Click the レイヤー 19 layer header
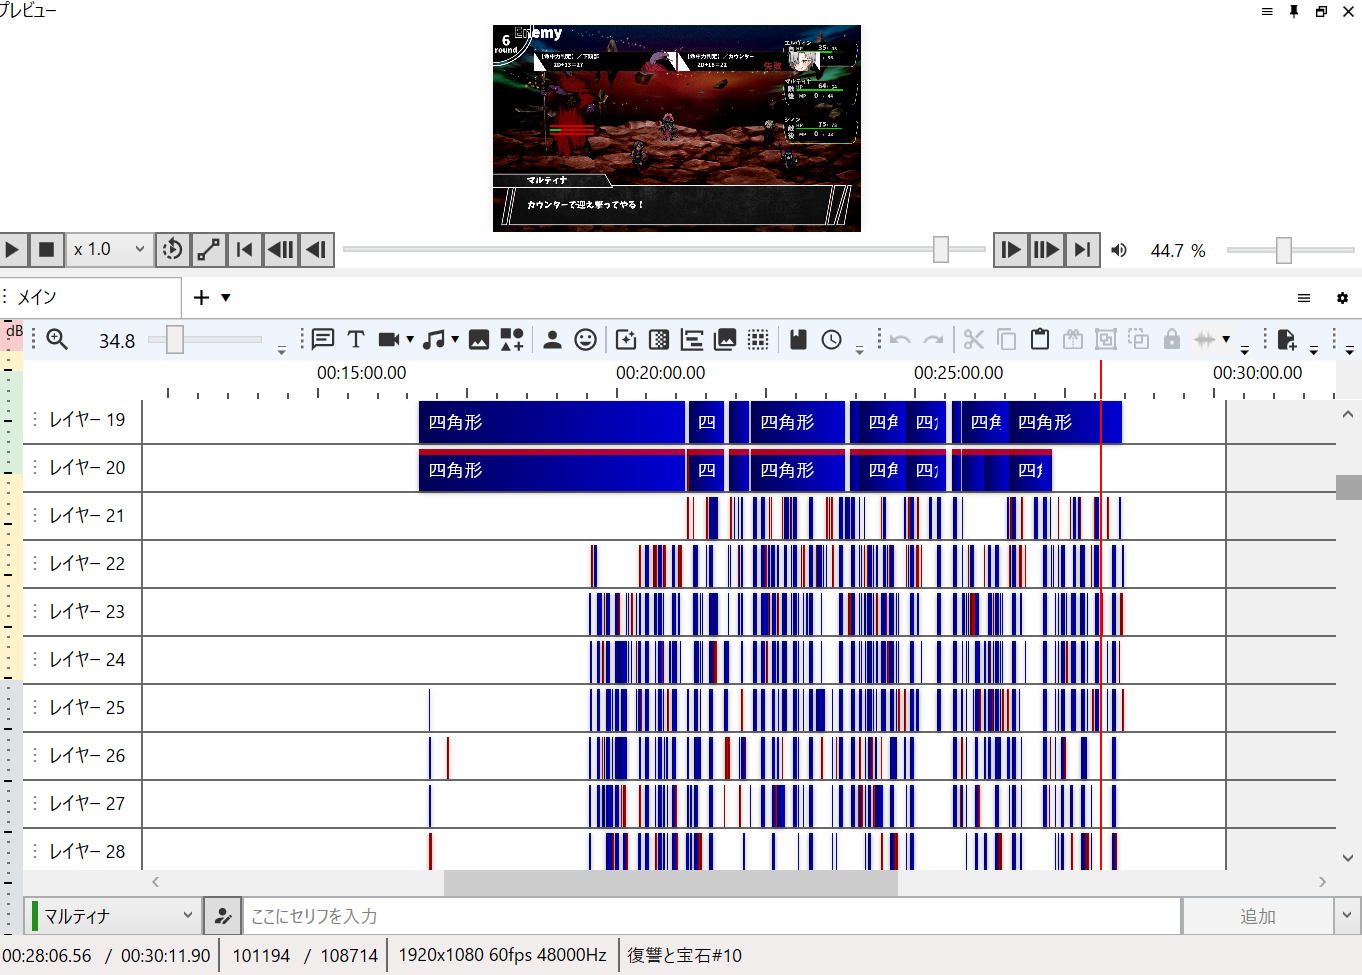 [x=83, y=420]
